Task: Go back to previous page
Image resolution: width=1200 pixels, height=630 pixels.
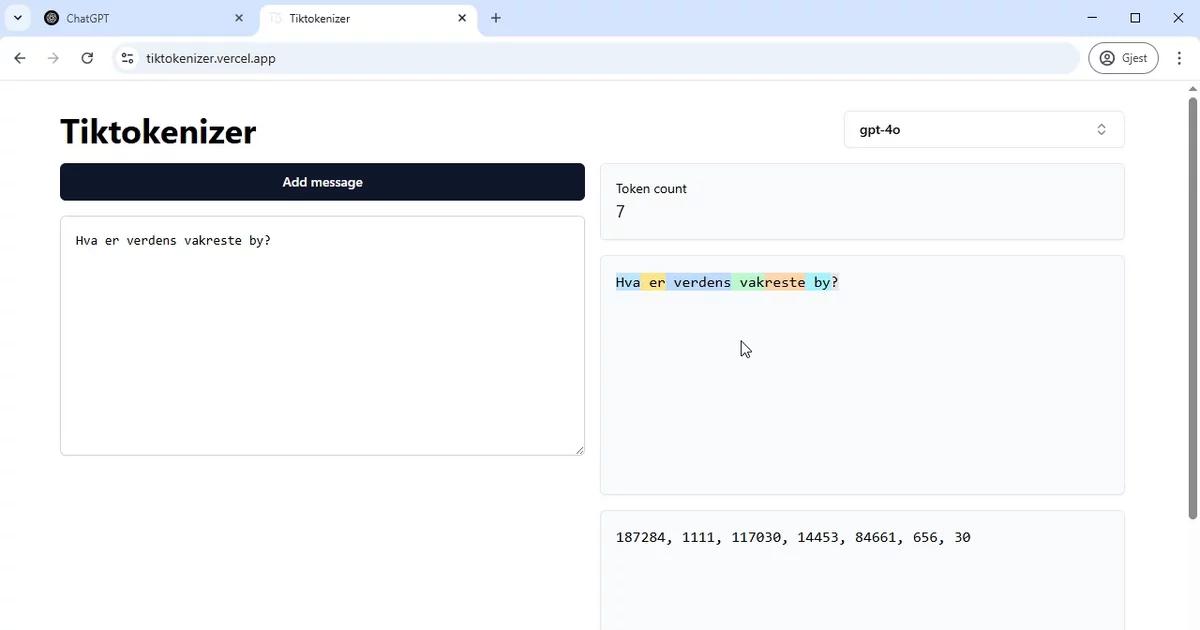Action: 20,58
